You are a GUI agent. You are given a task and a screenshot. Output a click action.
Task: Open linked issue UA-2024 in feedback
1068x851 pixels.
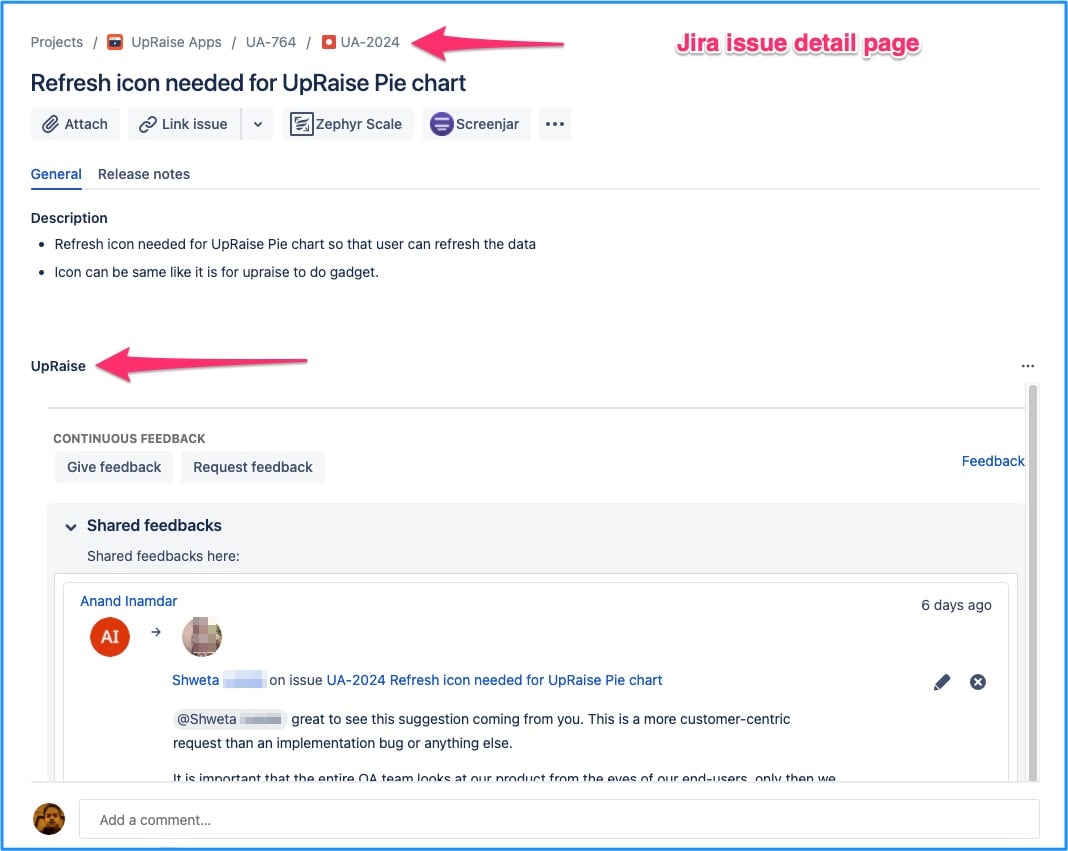[x=494, y=680]
